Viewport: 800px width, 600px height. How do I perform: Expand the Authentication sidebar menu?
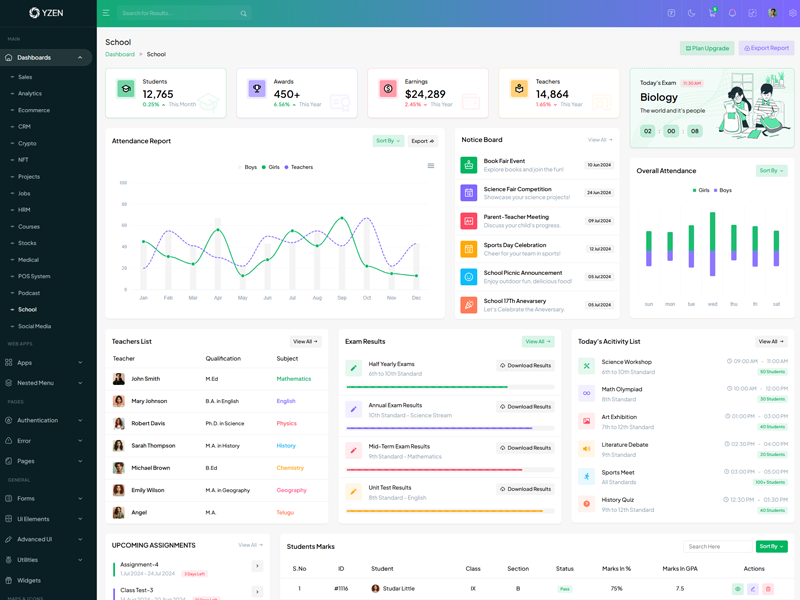point(46,420)
